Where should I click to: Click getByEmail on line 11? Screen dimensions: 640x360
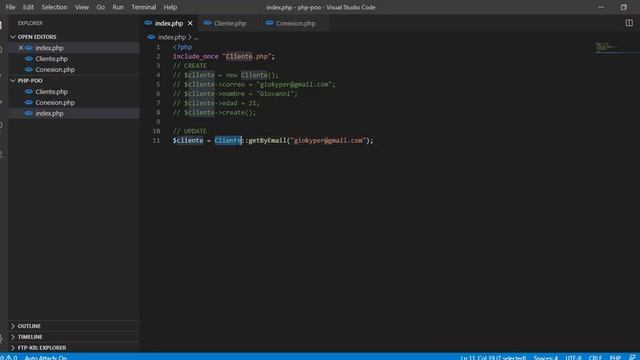[x=267, y=140]
